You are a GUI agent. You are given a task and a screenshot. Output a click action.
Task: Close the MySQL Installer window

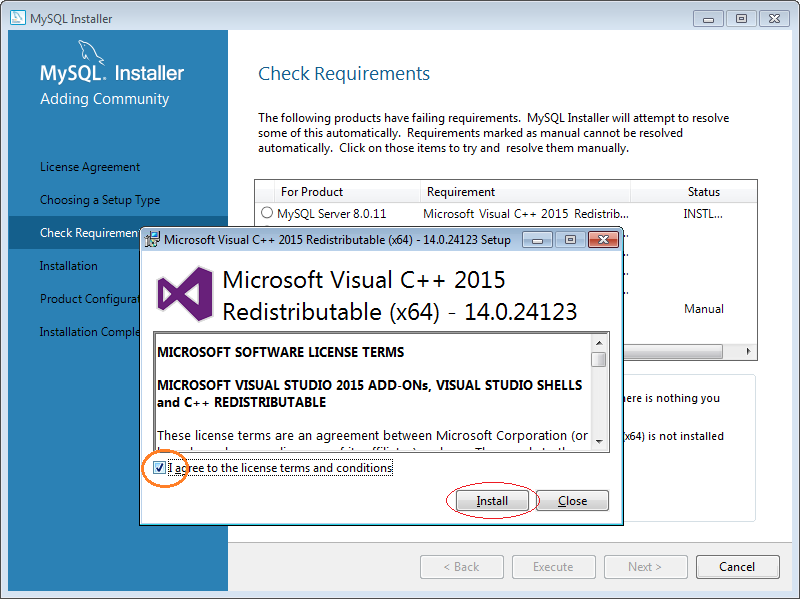point(774,19)
